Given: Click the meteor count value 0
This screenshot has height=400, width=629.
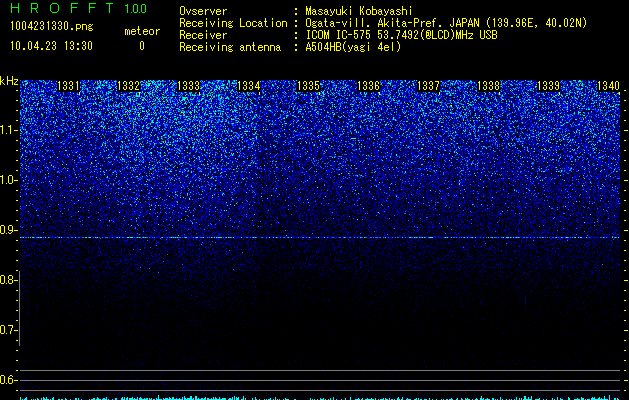Looking at the screenshot, I should [x=142, y=46].
